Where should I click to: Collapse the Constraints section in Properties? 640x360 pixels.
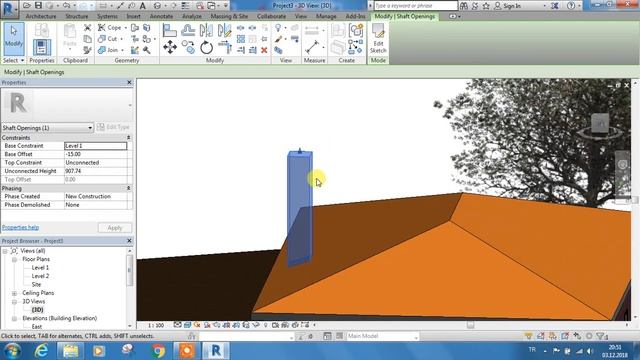pyautogui.click(x=129, y=138)
